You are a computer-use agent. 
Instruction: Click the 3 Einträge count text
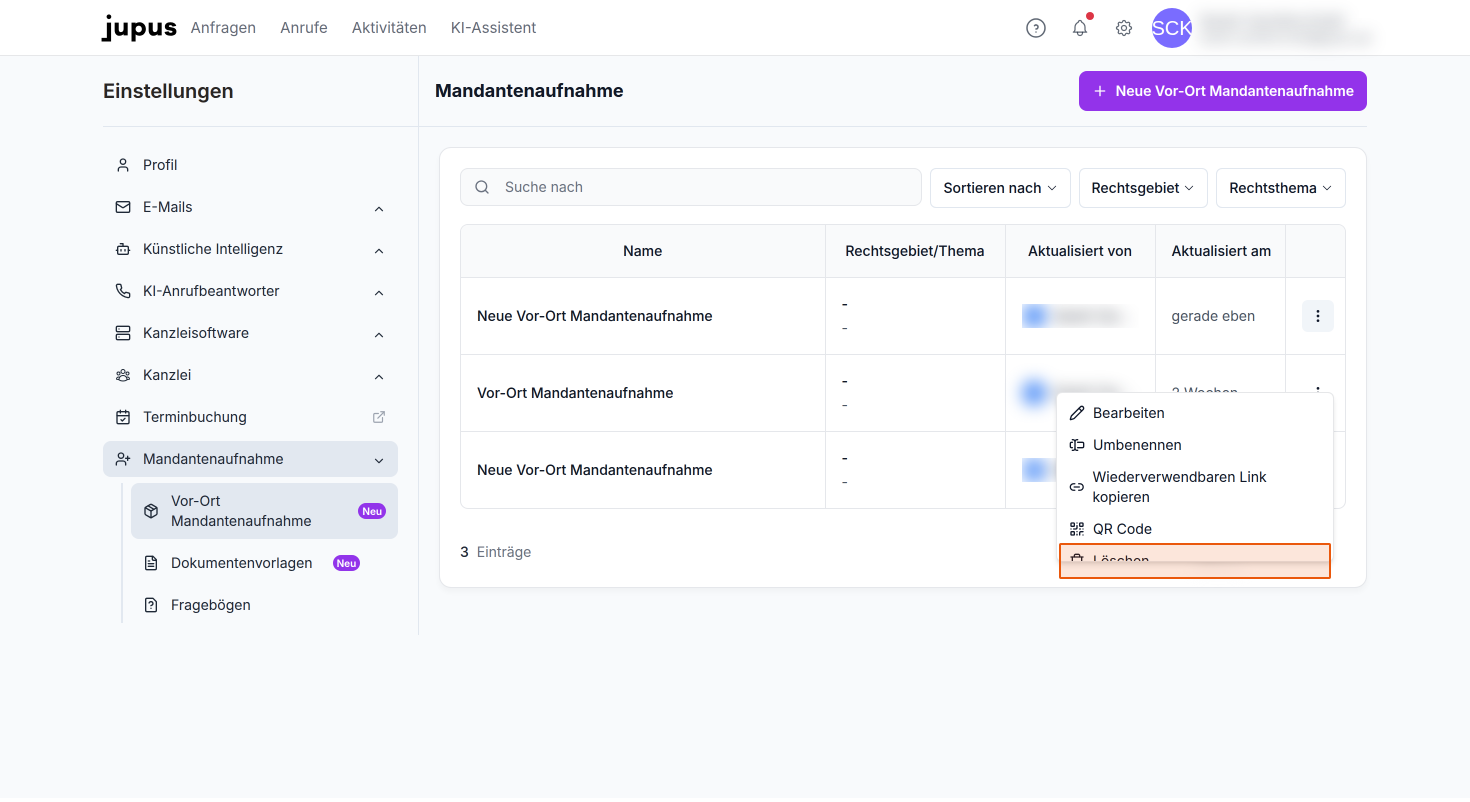496,552
